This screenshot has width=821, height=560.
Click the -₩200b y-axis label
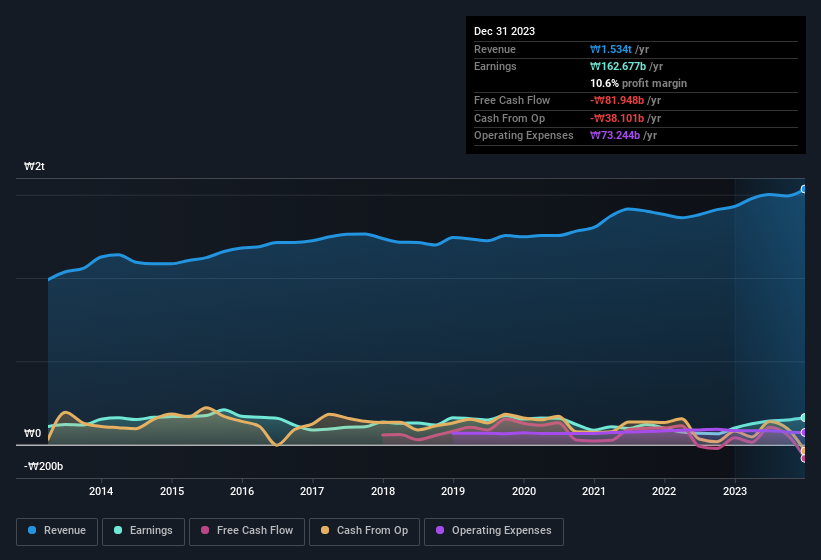pos(44,466)
